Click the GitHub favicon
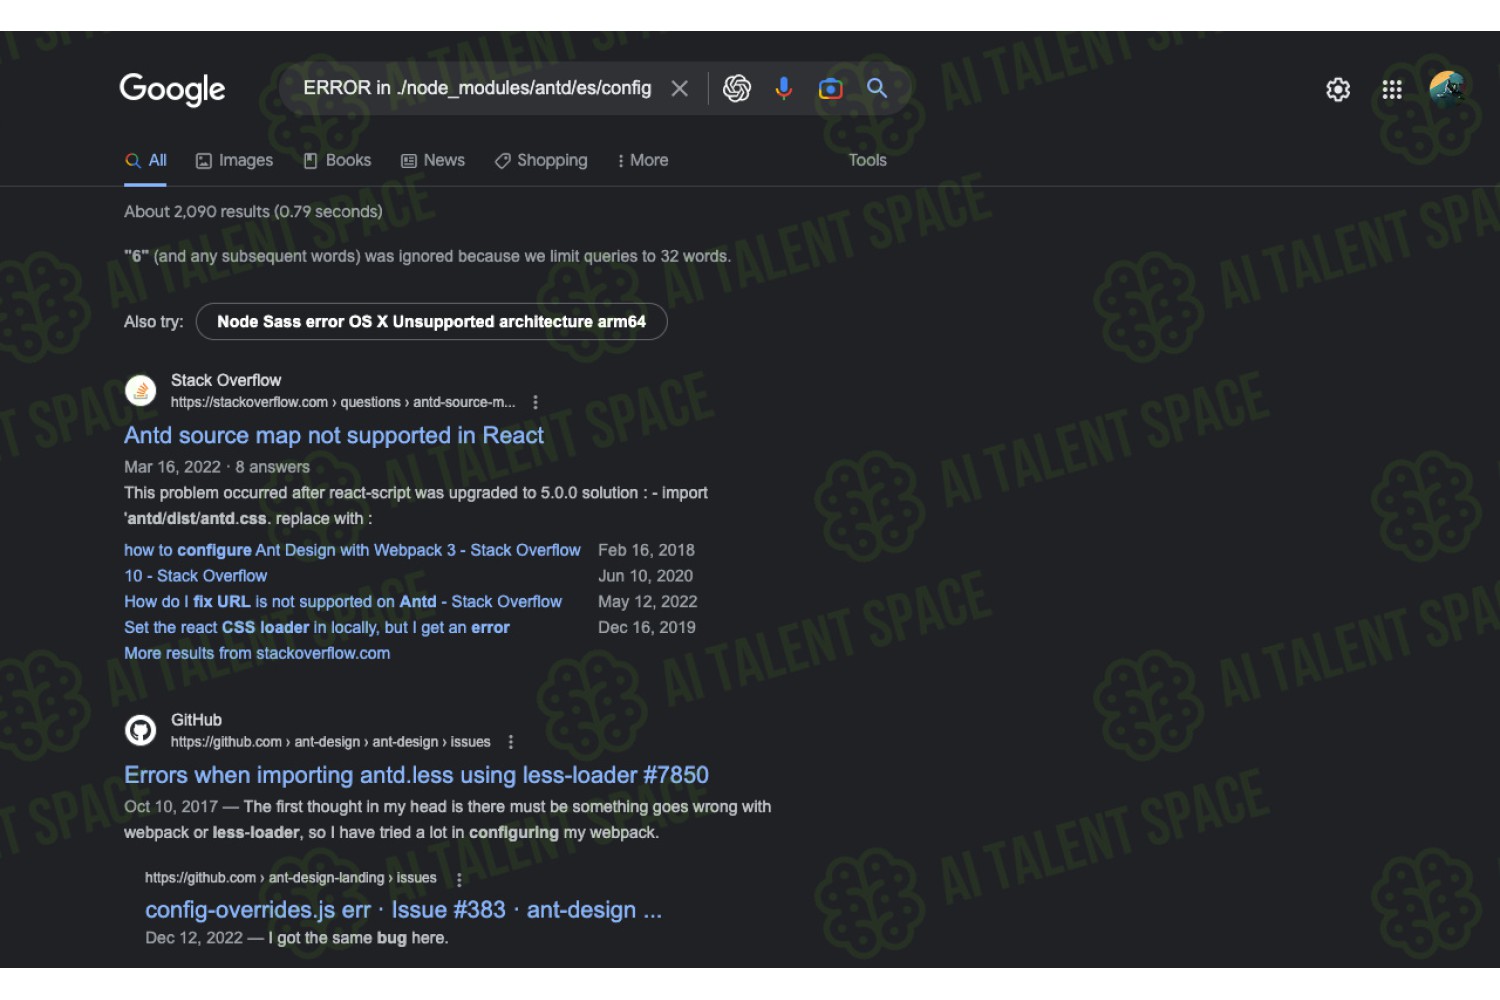This screenshot has height=1000, width=1500. tap(141, 731)
